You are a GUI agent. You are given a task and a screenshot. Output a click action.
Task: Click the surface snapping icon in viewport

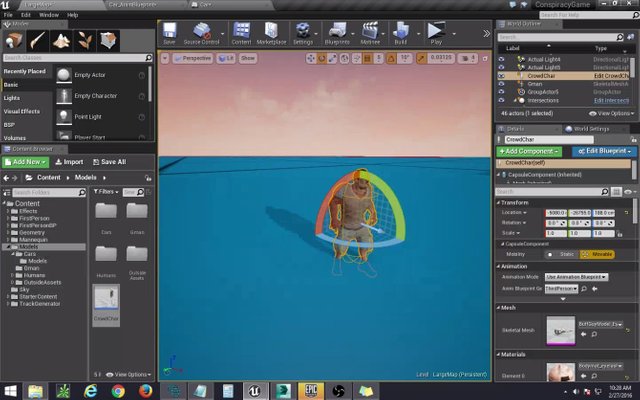click(x=357, y=59)
